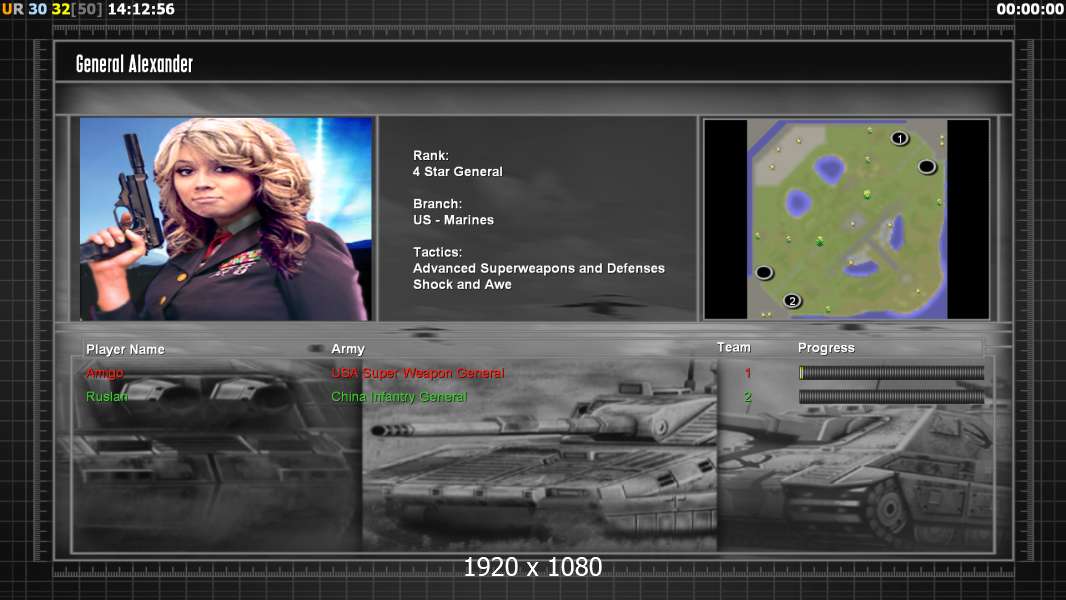This screenshot has height=600, width=1066.
Task: Click China Infantry General army entry
Action: pos(399,397)
